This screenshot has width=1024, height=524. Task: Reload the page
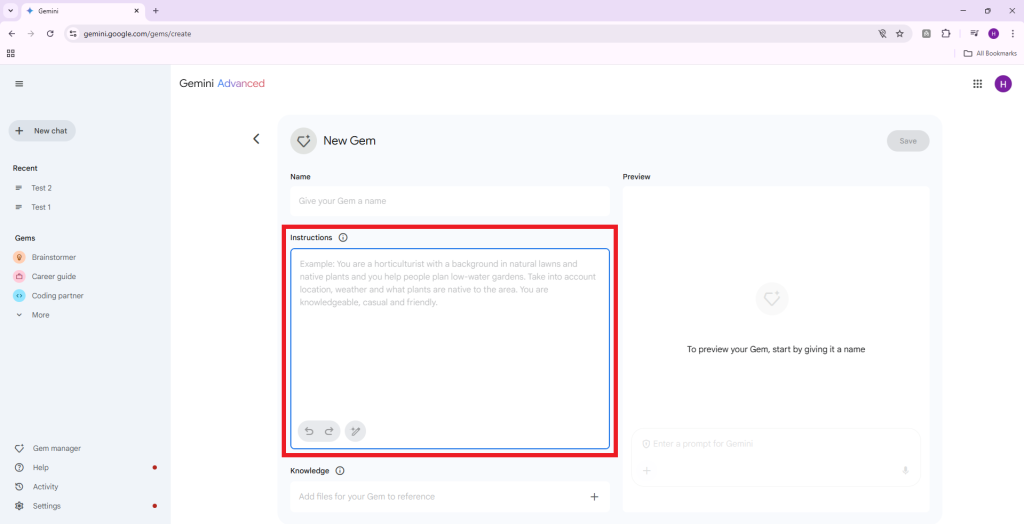coord(50,33)
